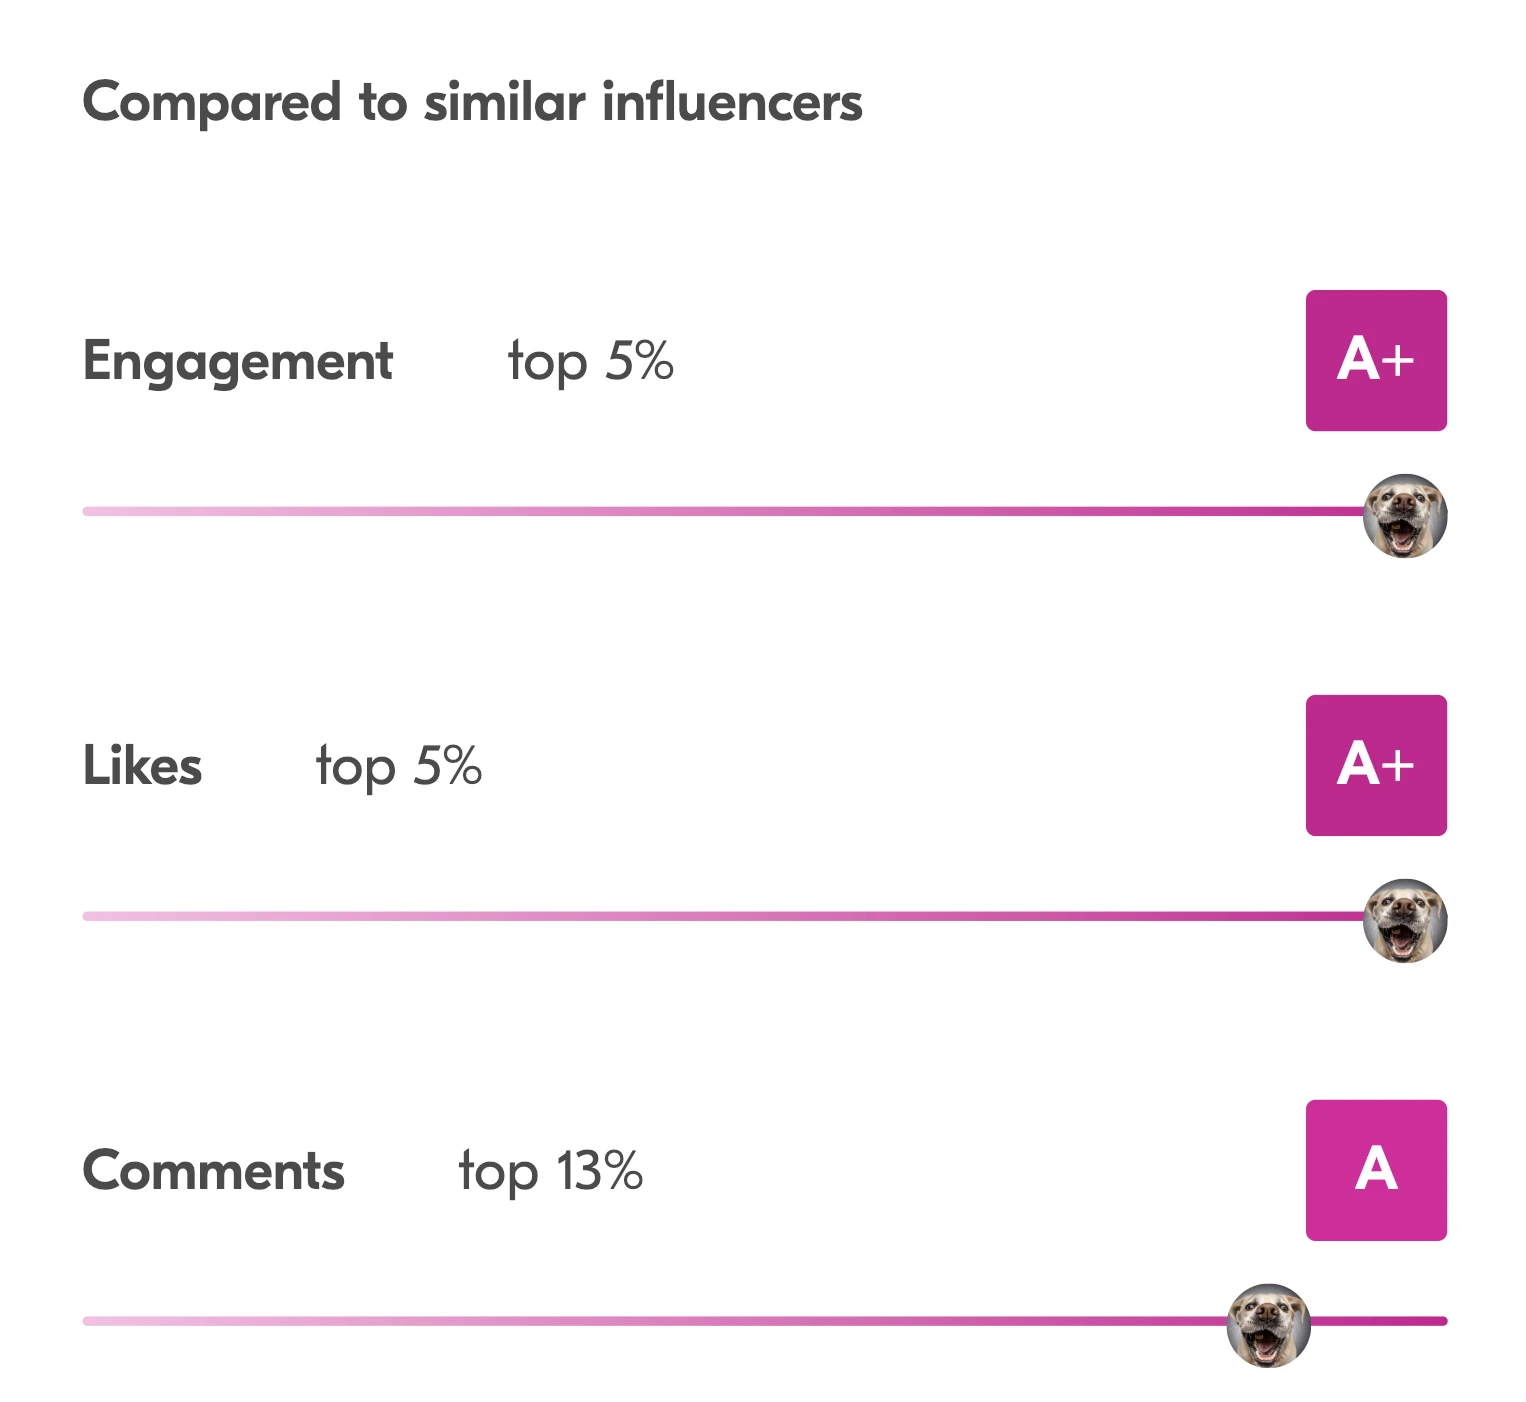
Task: Select the Likes metric label
Action: coord(143,767)
